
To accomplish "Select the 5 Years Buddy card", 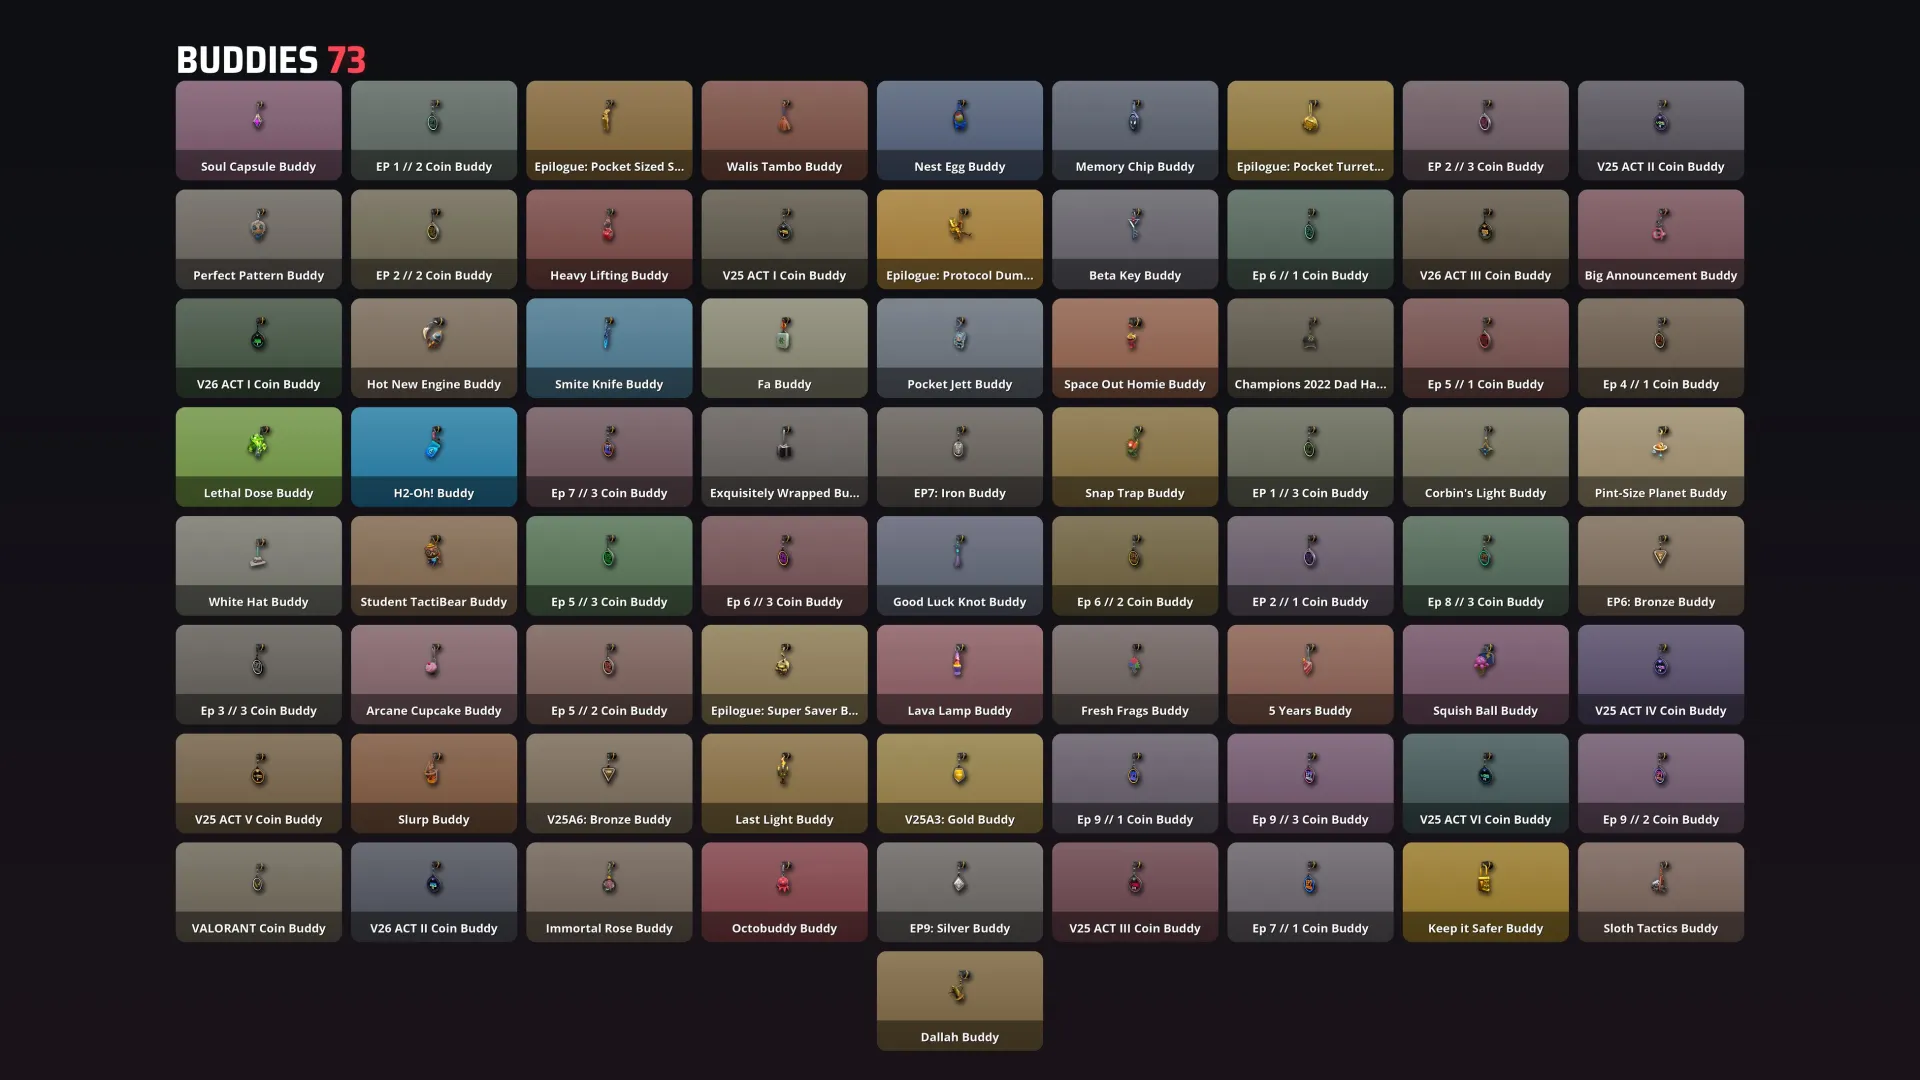I will click(1310, 674).
